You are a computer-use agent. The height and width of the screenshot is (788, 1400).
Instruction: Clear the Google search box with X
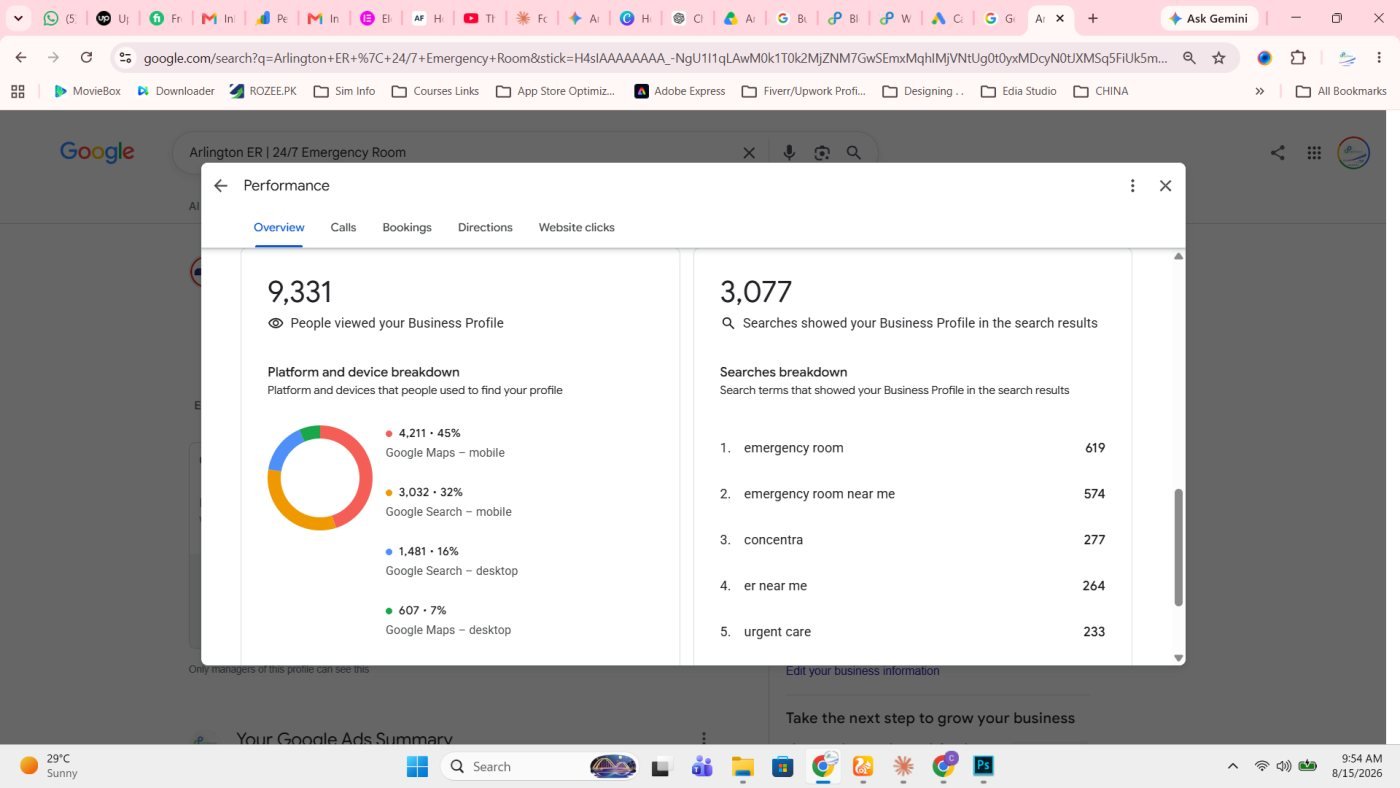(748, 153)
